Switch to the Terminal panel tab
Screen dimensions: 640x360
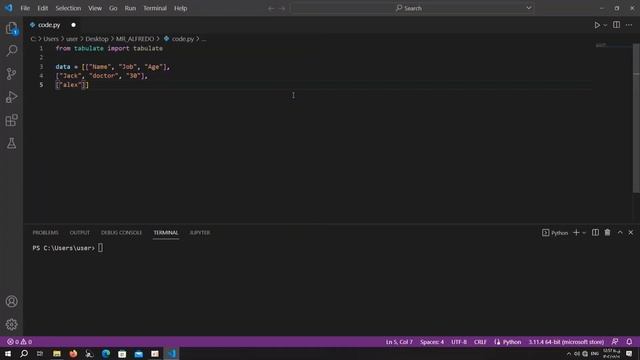166,233
